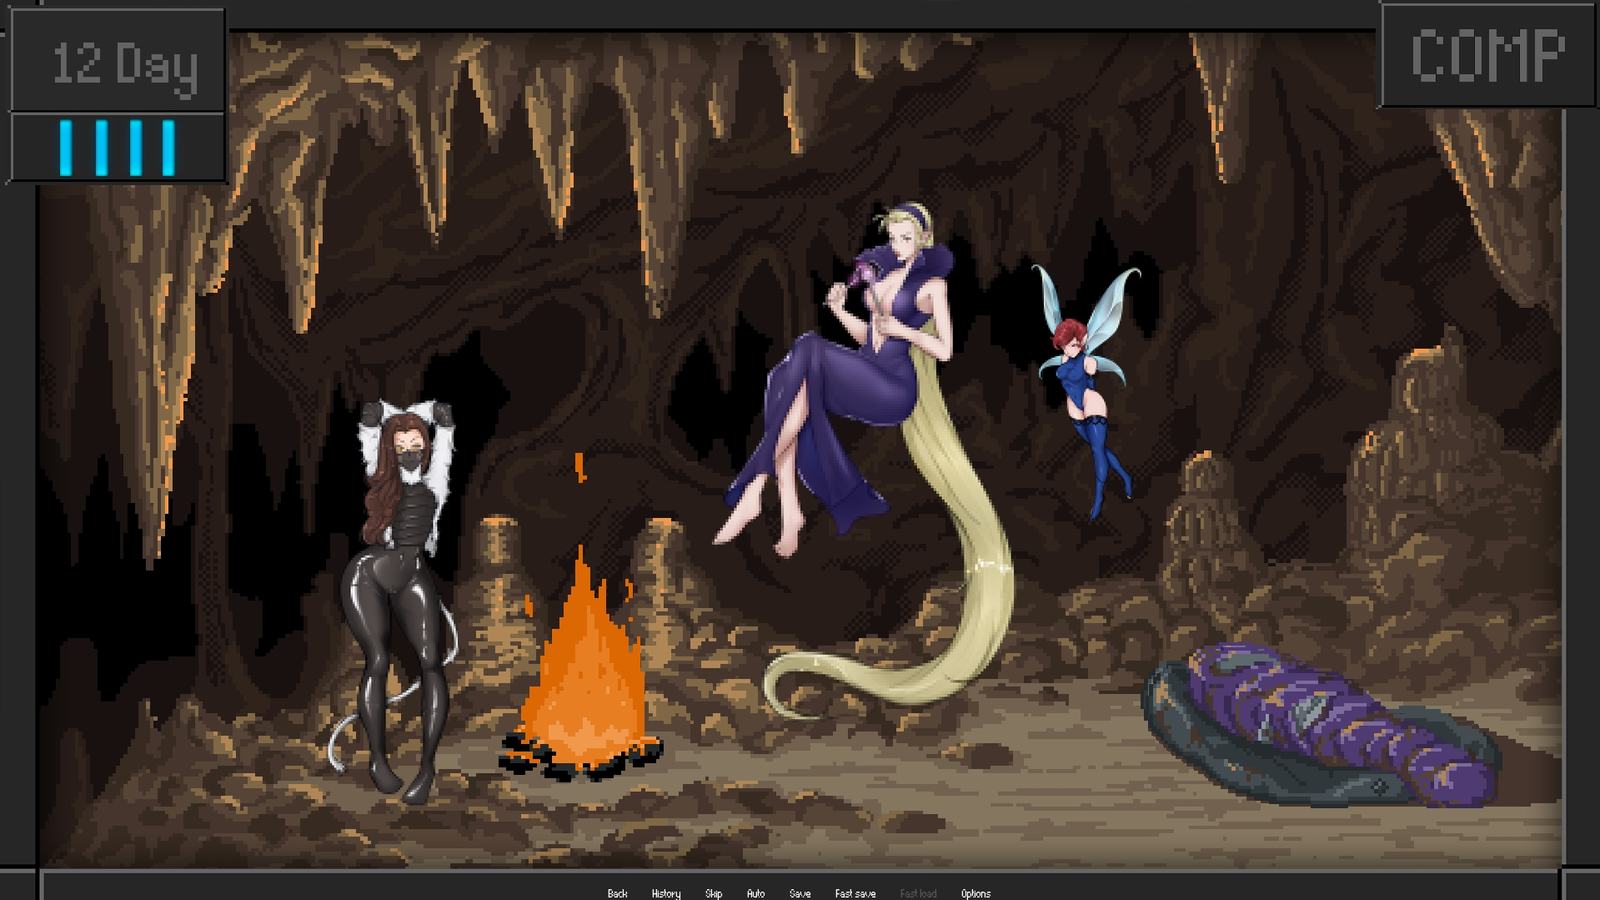Select the purple sleeping bag
Screen dimensions: 1600x900
click(x=1320, y=720)
